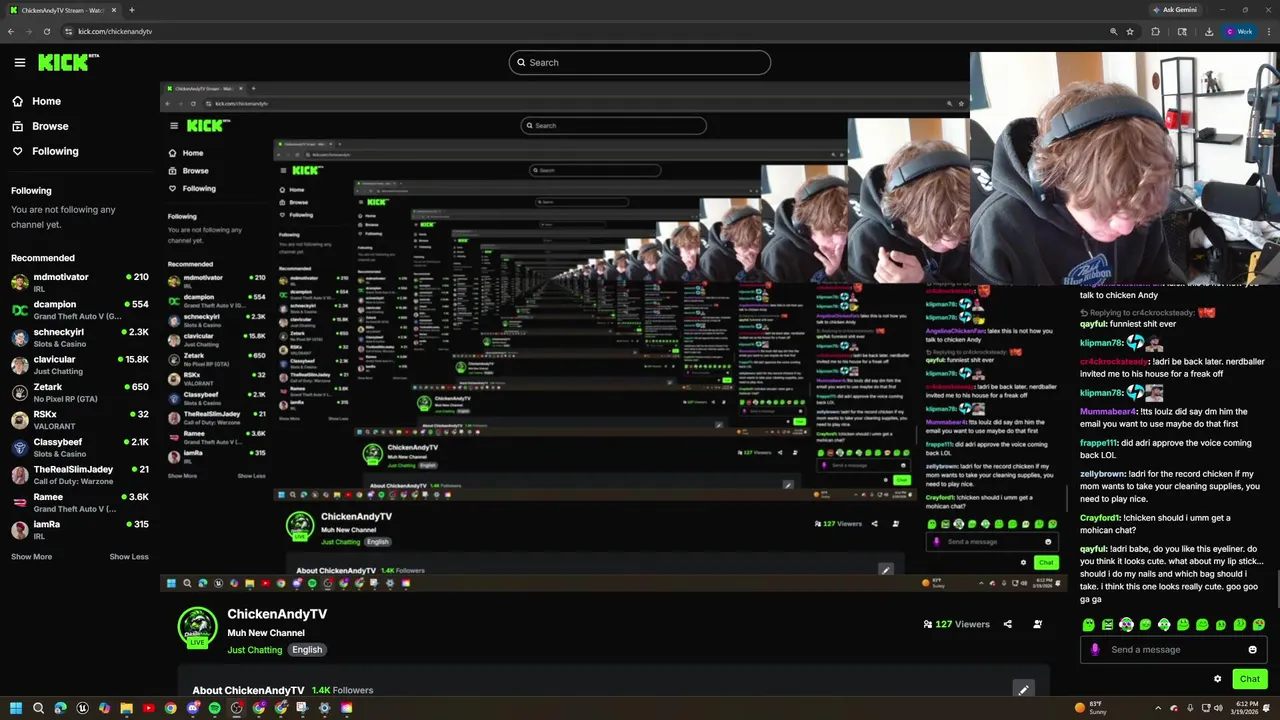Open chat settings gear

(x=1217, y=679)
